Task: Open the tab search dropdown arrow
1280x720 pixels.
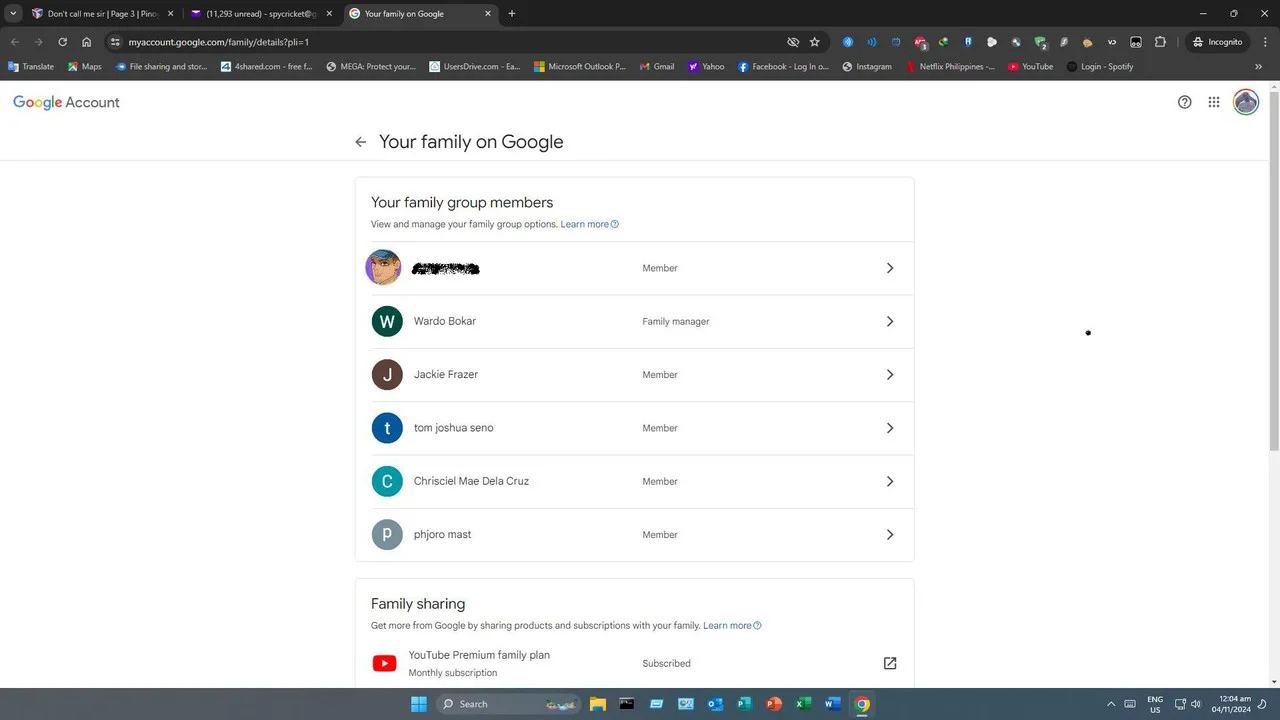Action: pos(13,14)
